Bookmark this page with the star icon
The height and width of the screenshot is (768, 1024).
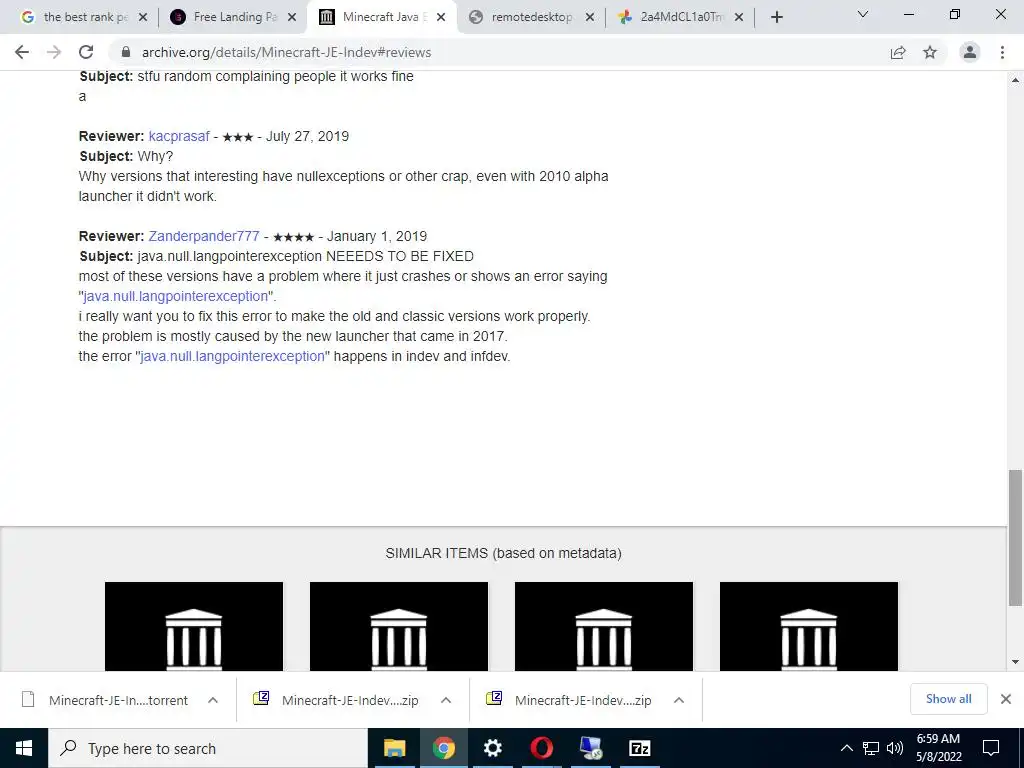coord(930,52)
